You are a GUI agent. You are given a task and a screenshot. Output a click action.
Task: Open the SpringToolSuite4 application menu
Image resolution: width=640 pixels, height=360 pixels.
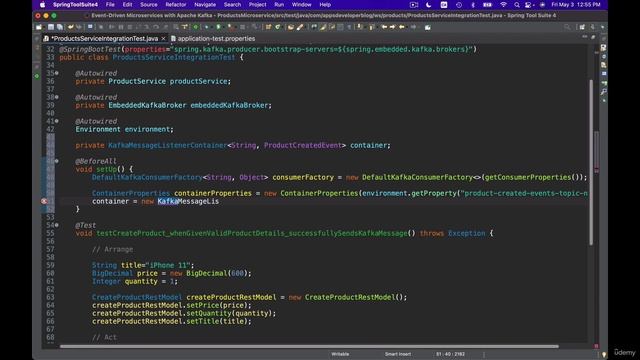[x=76, y=5]
